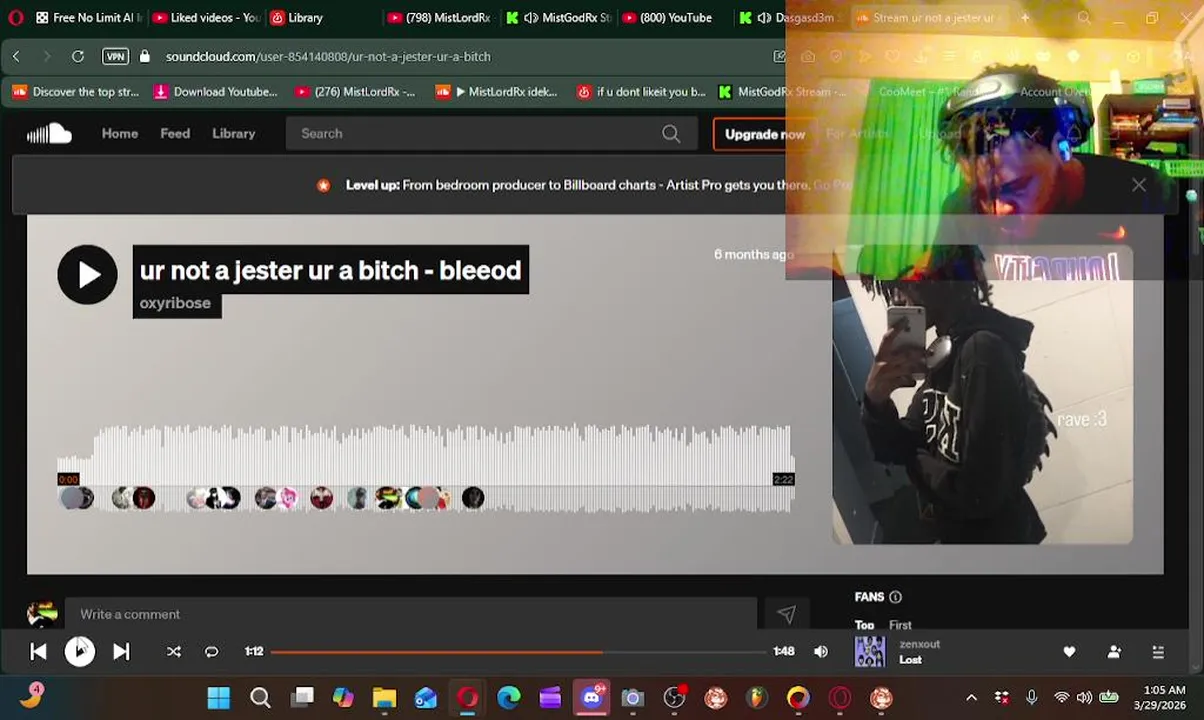
Task: Open the last commenter avatar on waveform
Action: tap(473, 497)
